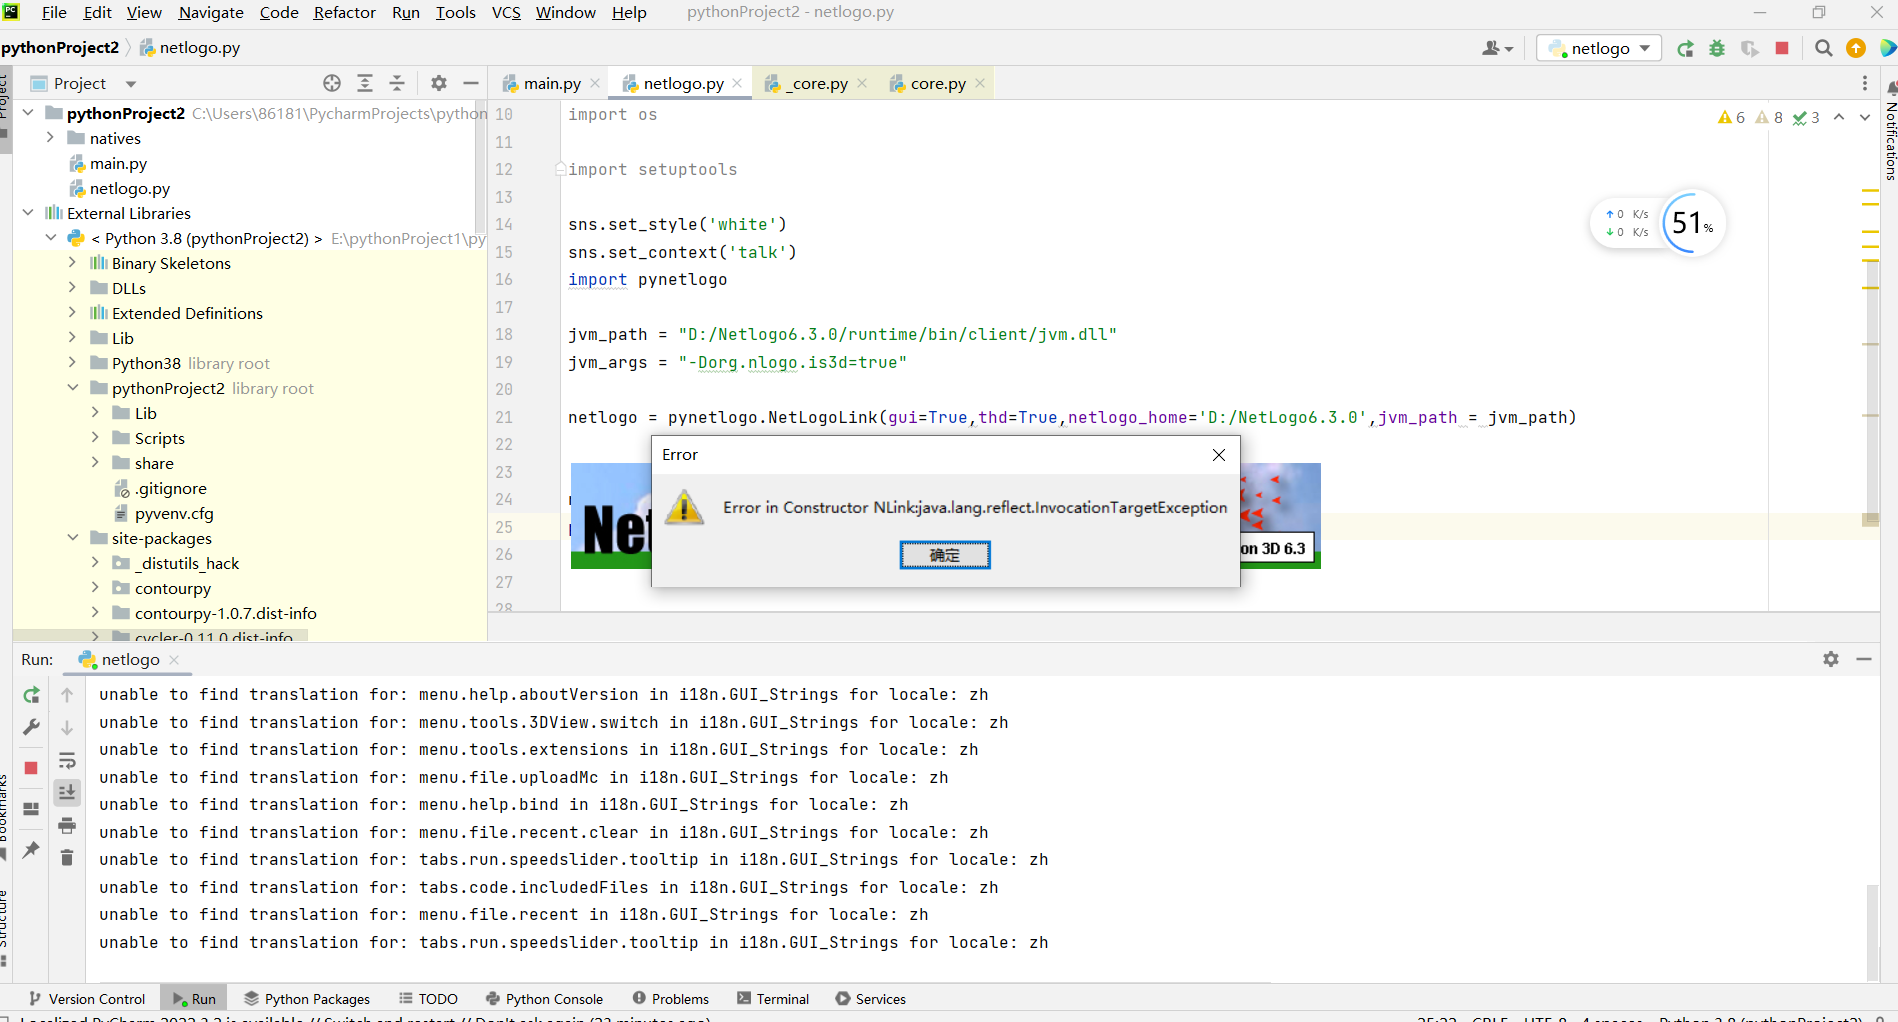Soft-wrap console output lines

(67, 761)
